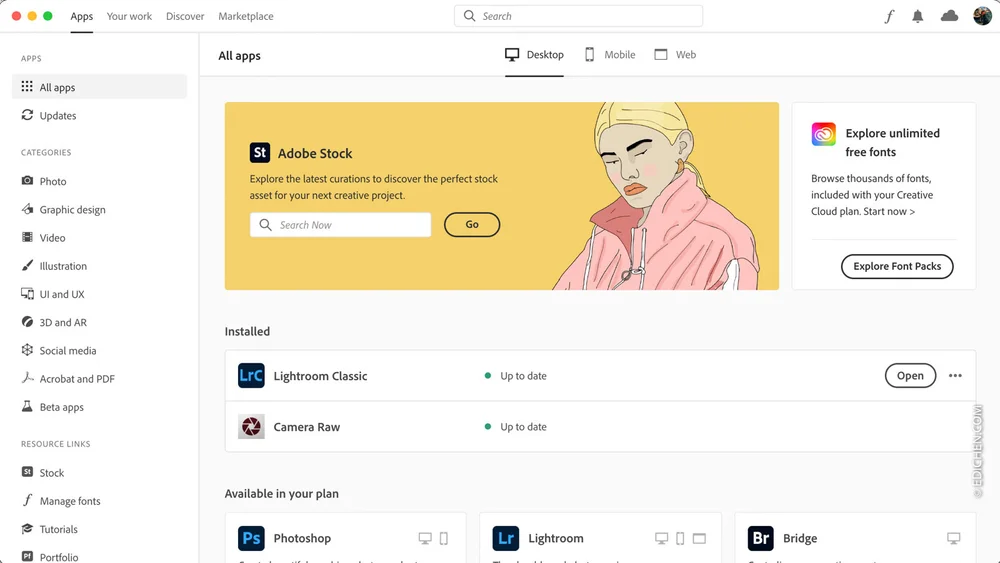Open the user profile avatar
The height and width of the screenshot is (563, 1000).
pyautogui.click(x=982, y=16)
